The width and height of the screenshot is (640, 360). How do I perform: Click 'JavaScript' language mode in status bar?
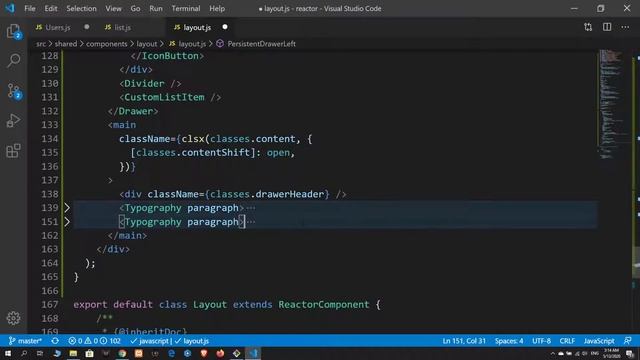599,341
